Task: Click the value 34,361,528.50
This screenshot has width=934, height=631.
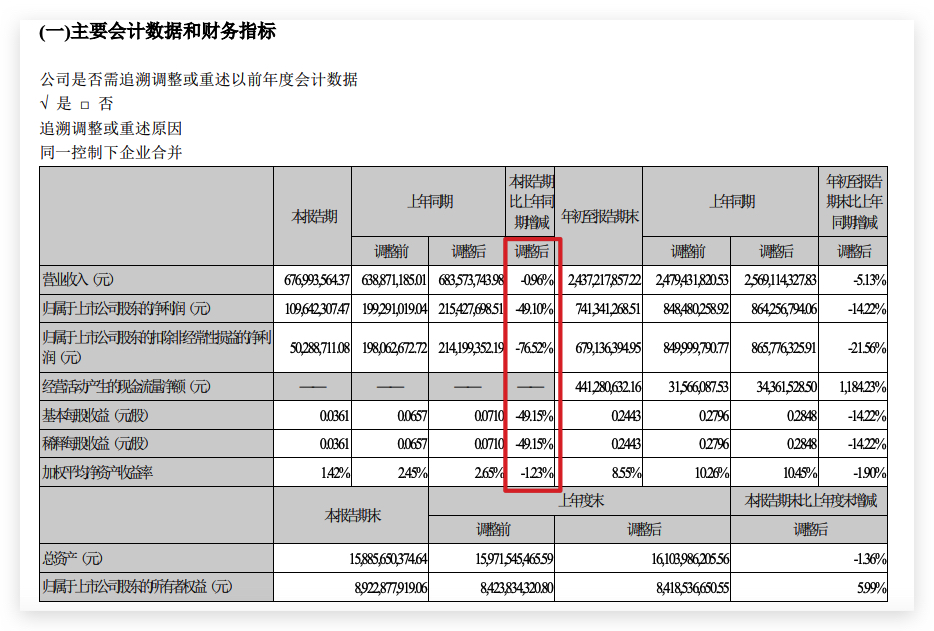Action: (786, 387)
